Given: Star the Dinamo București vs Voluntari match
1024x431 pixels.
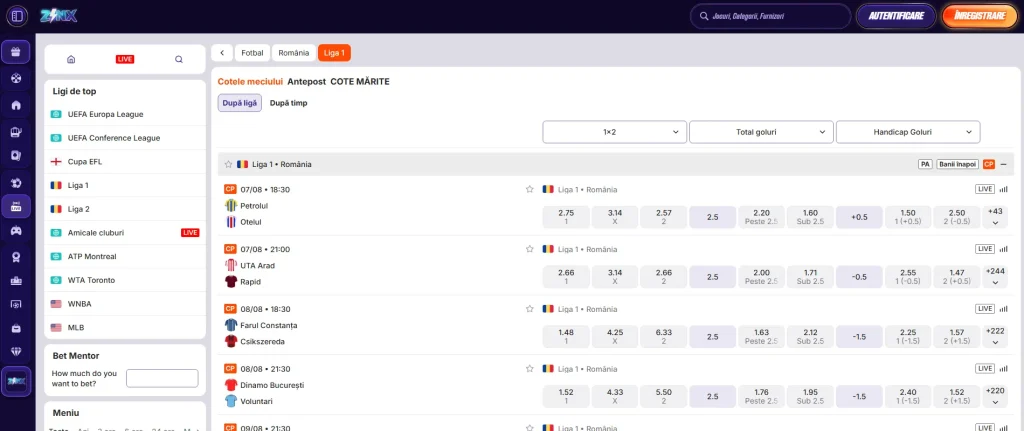Looking at the screenshot, I should click(x=530, y=368).
